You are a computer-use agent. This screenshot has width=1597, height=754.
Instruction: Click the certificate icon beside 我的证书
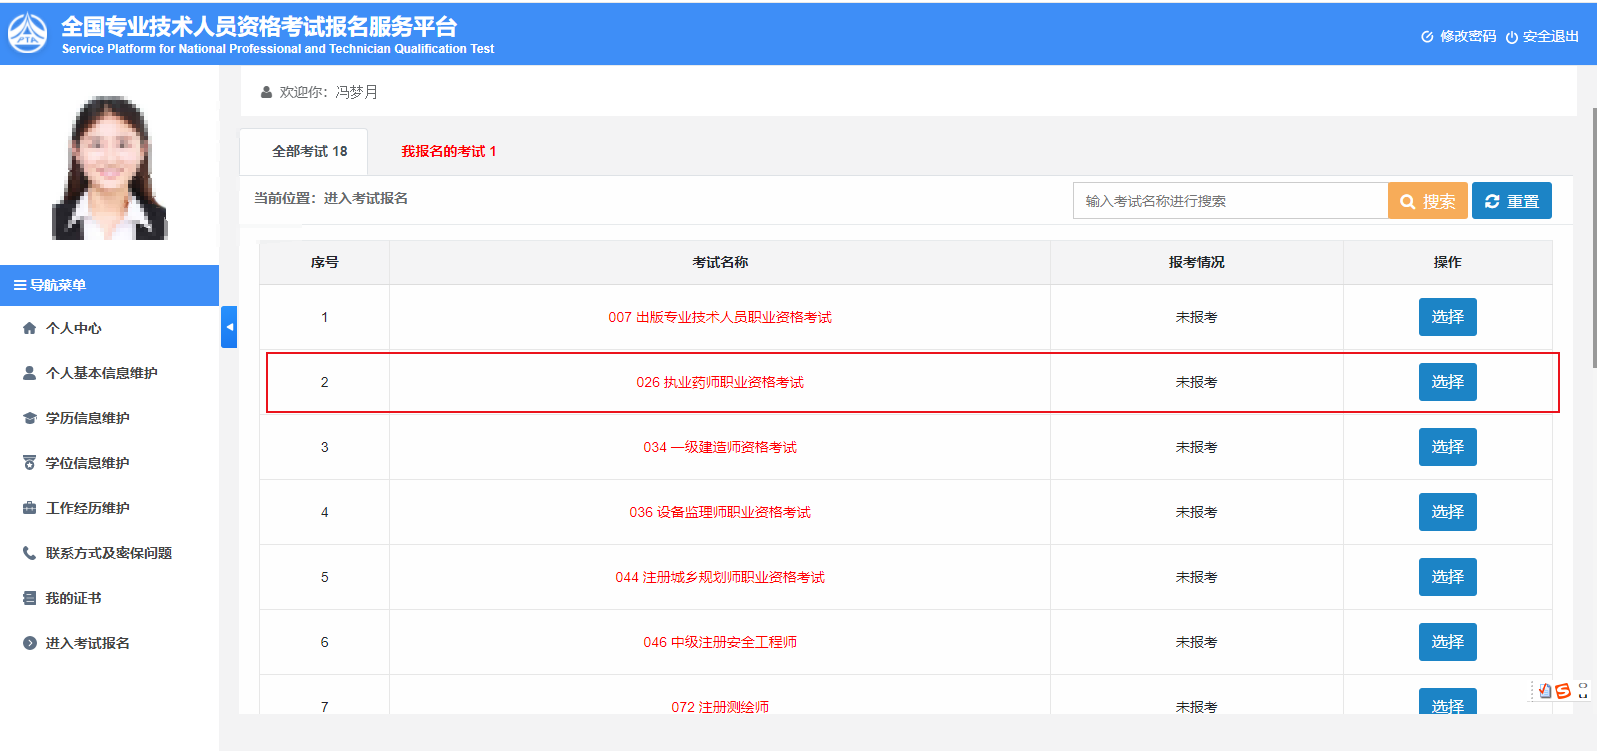tap(29, 598)
